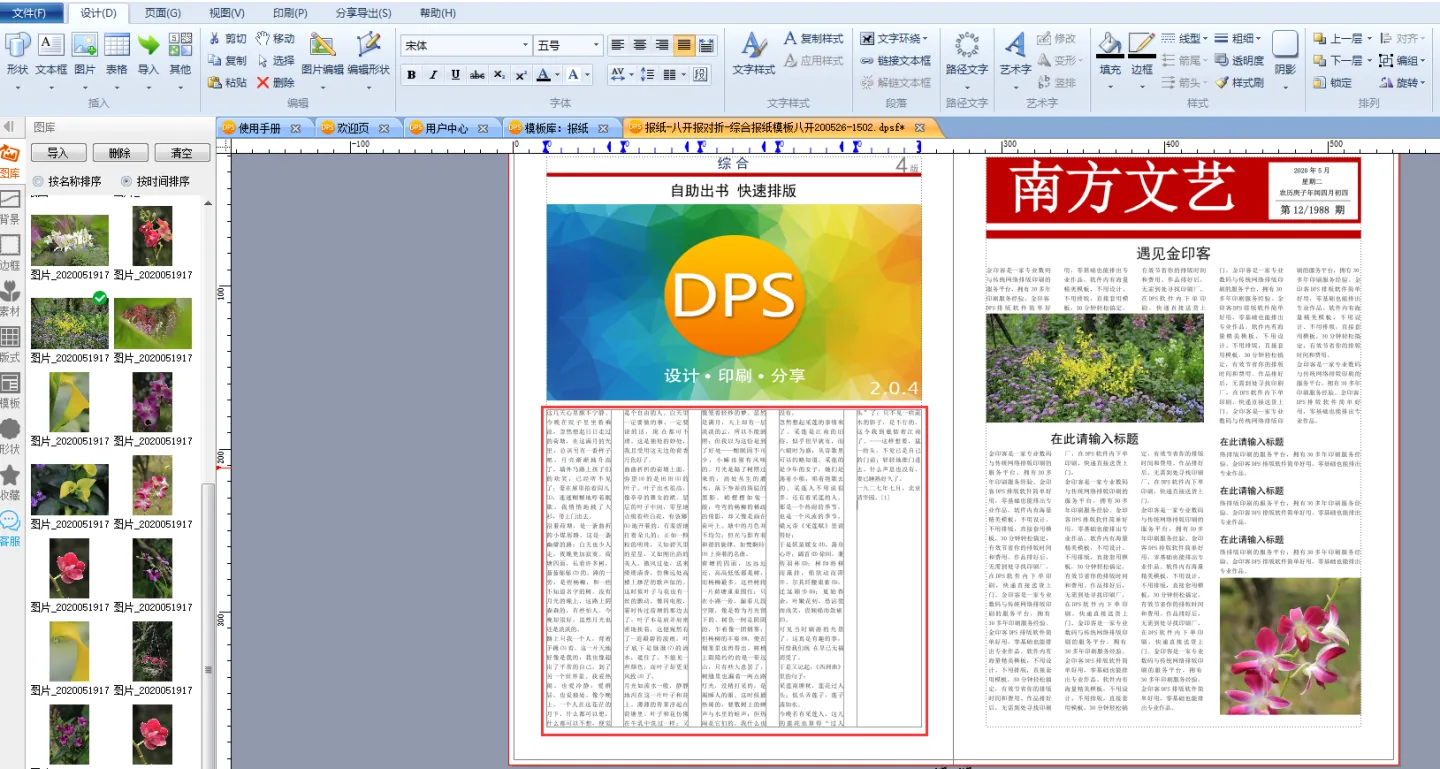Open the 背景 panel in left sidebar
The width and height of the screenshot is (1440, 769).
(10, 208)
